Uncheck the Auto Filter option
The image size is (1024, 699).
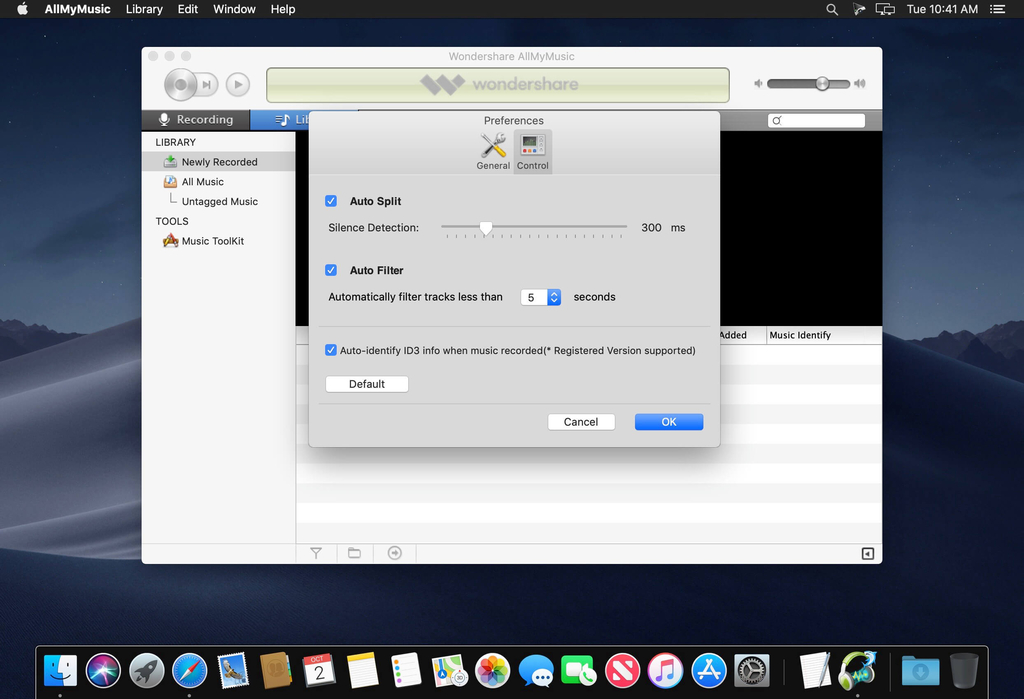coord(332,270)
